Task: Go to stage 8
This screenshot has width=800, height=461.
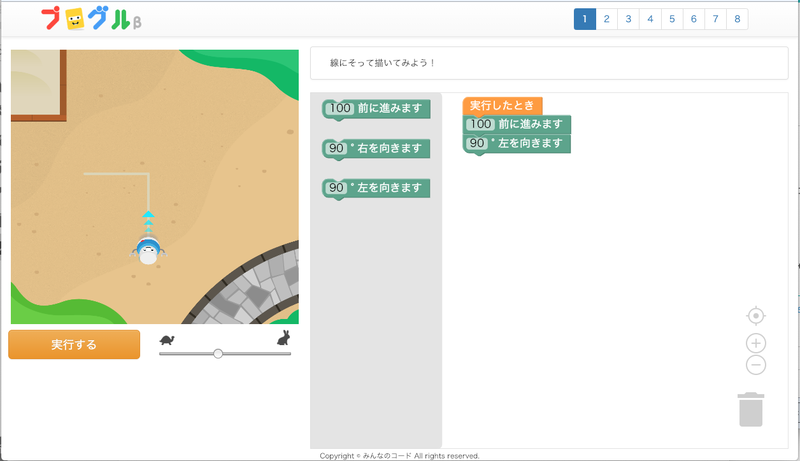Action: pos(738,19)
